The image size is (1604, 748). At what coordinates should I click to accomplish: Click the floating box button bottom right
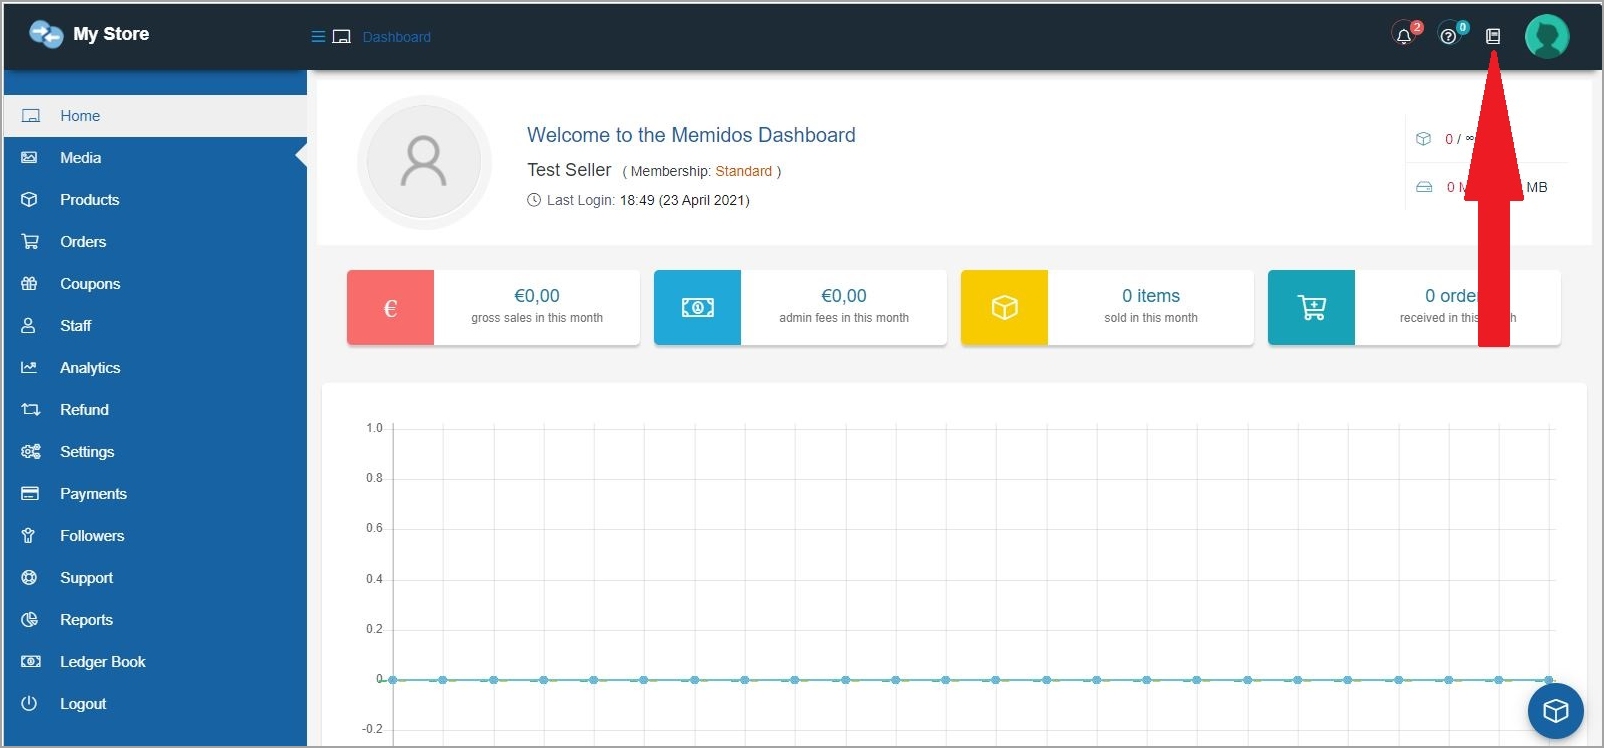coord(1555,710)
